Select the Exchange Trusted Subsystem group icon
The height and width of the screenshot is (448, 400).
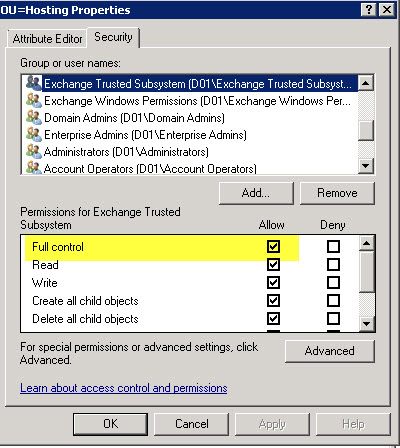pos(34,83)
